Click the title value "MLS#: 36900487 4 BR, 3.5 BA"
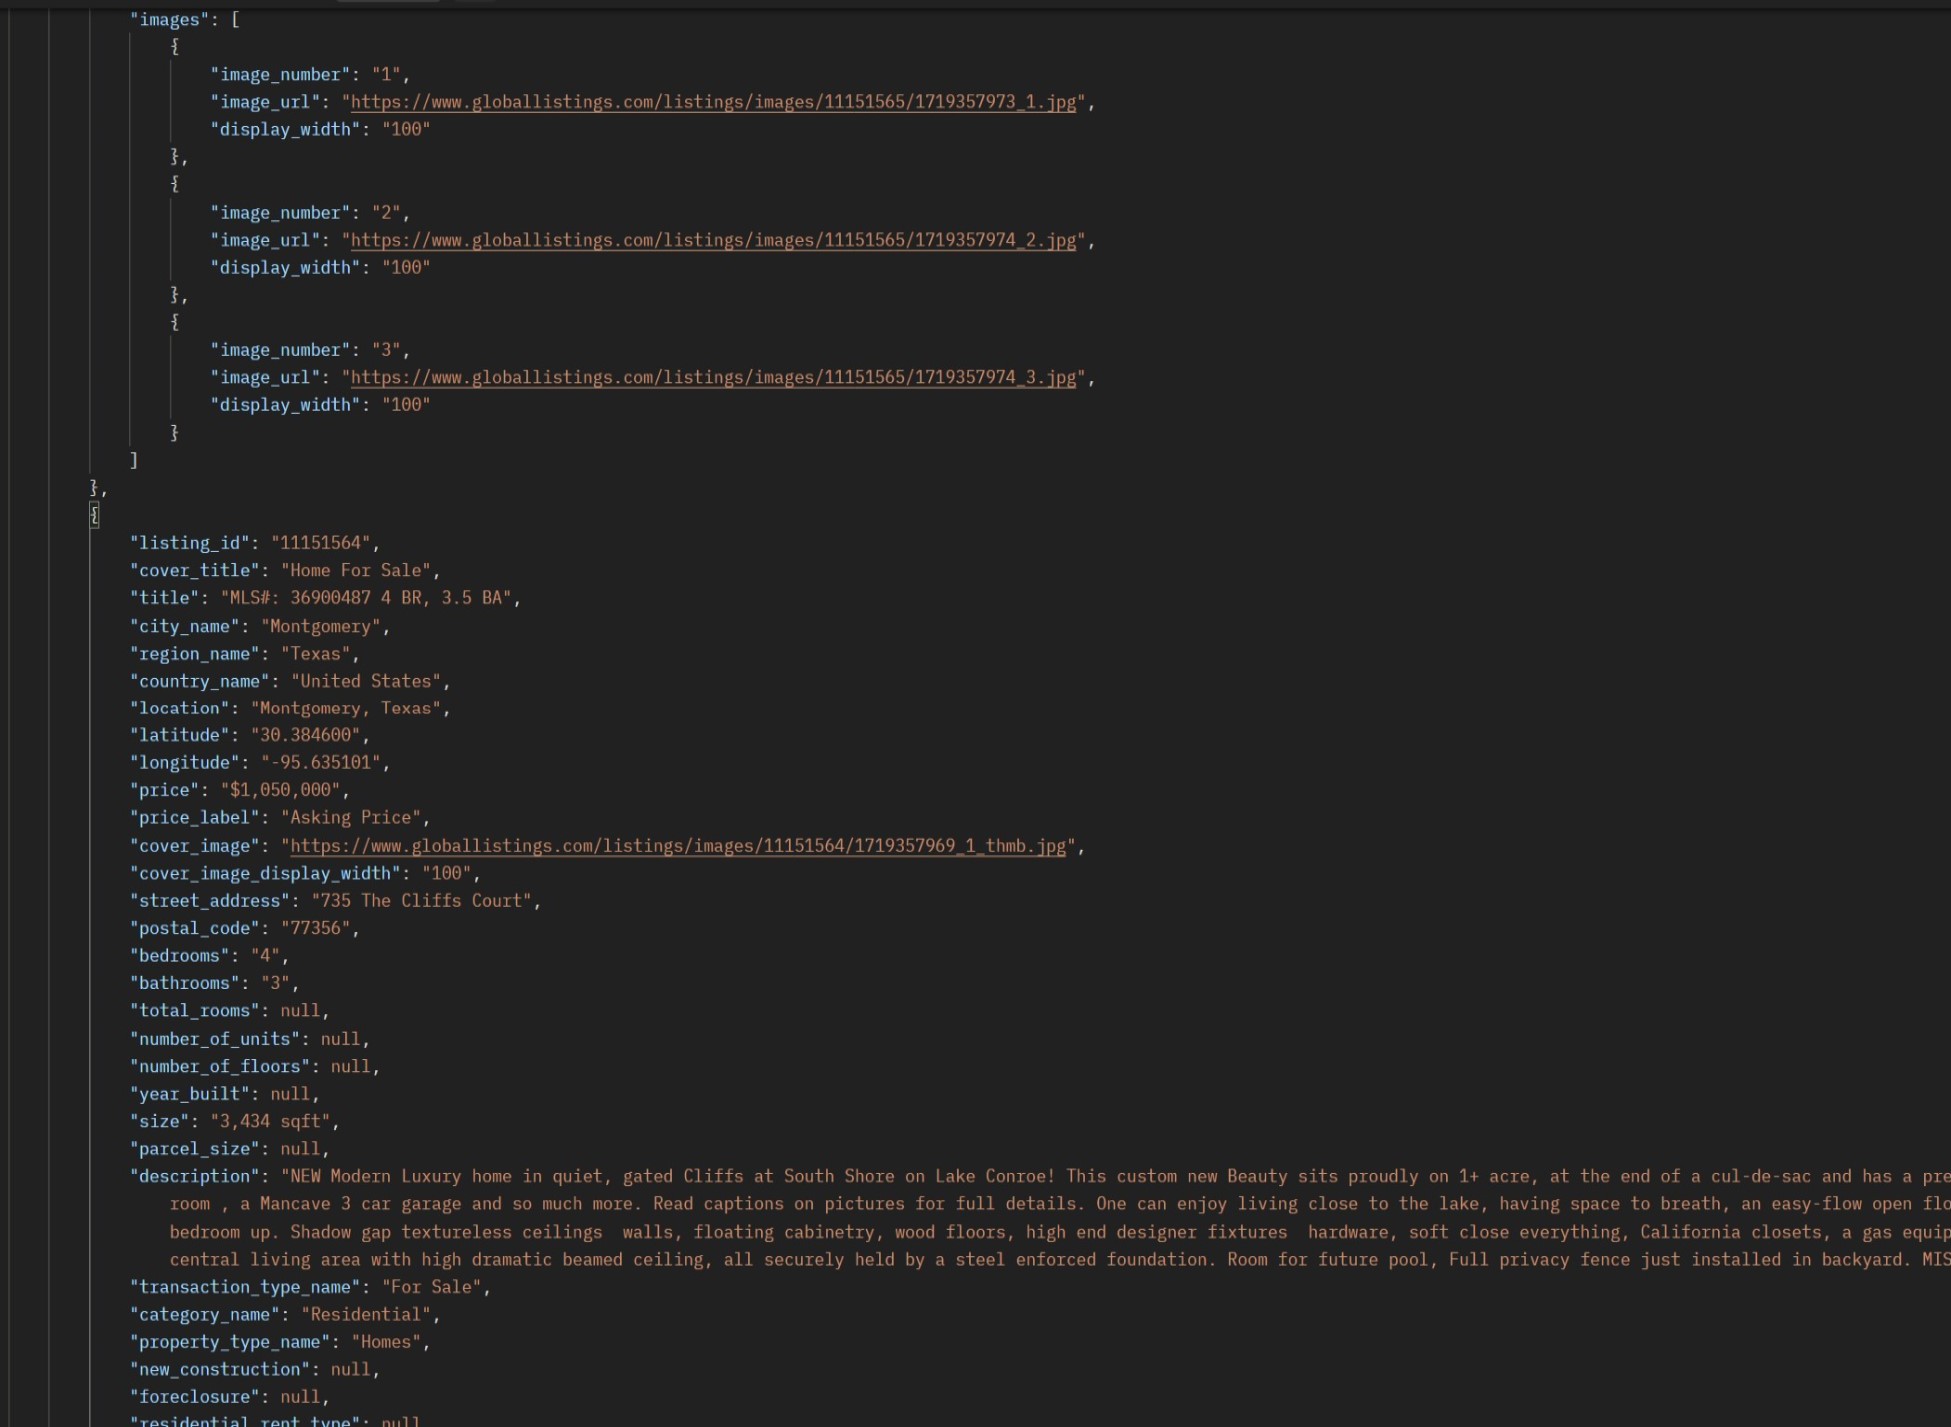 (x=365, y=597)
